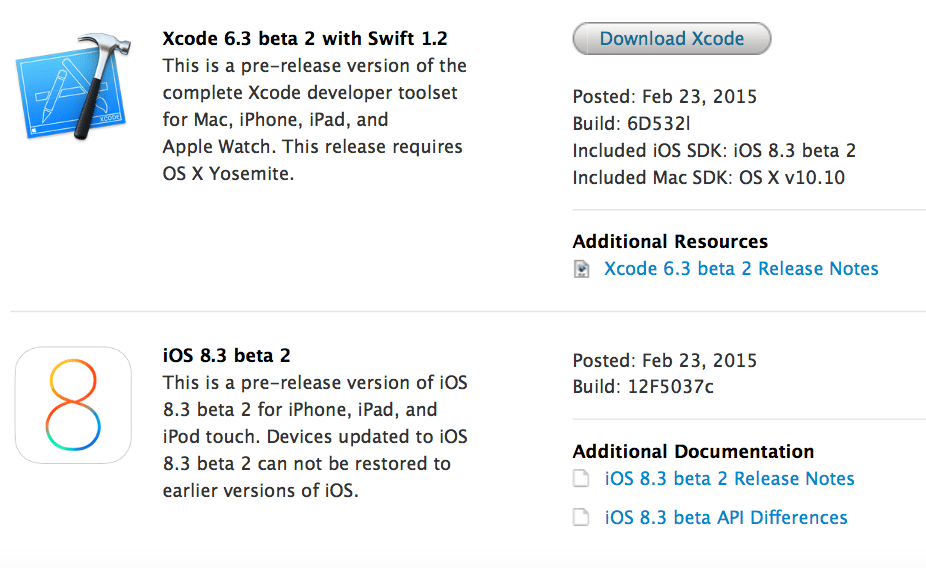Click the page icon beside iOS 8.3 beta 2 Release Notes
This screenshot has width=926, height=568.
tap(581, 479)
